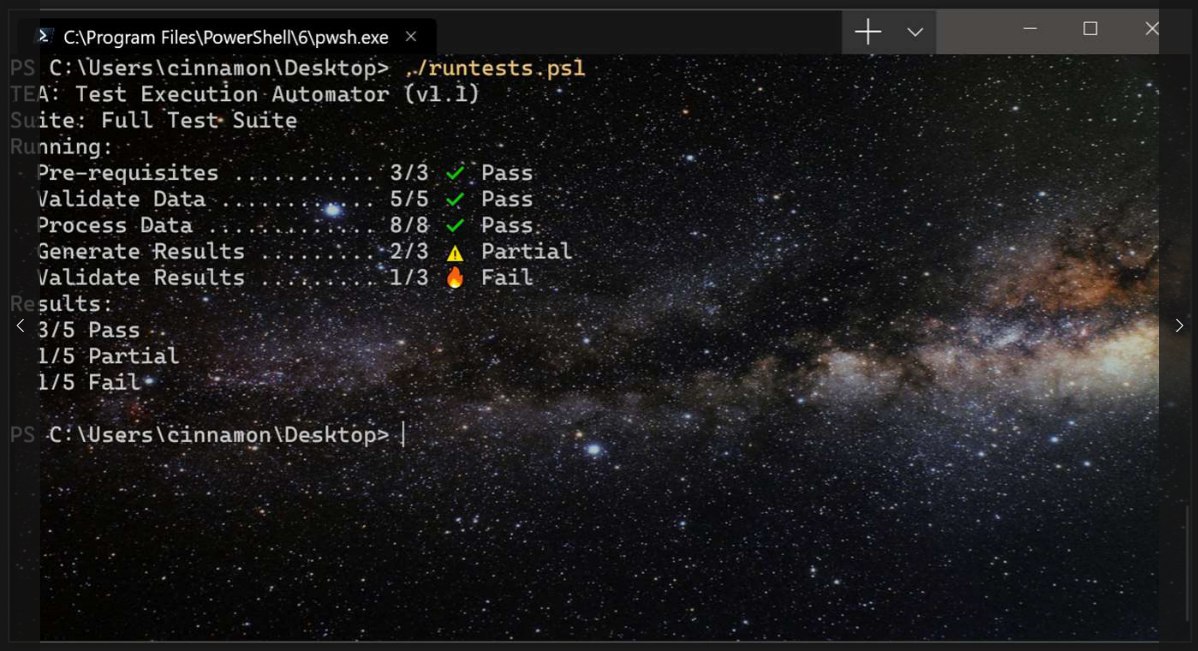
Task: Click the '1/5 Partial' summary line
Action: click(108, 356)
